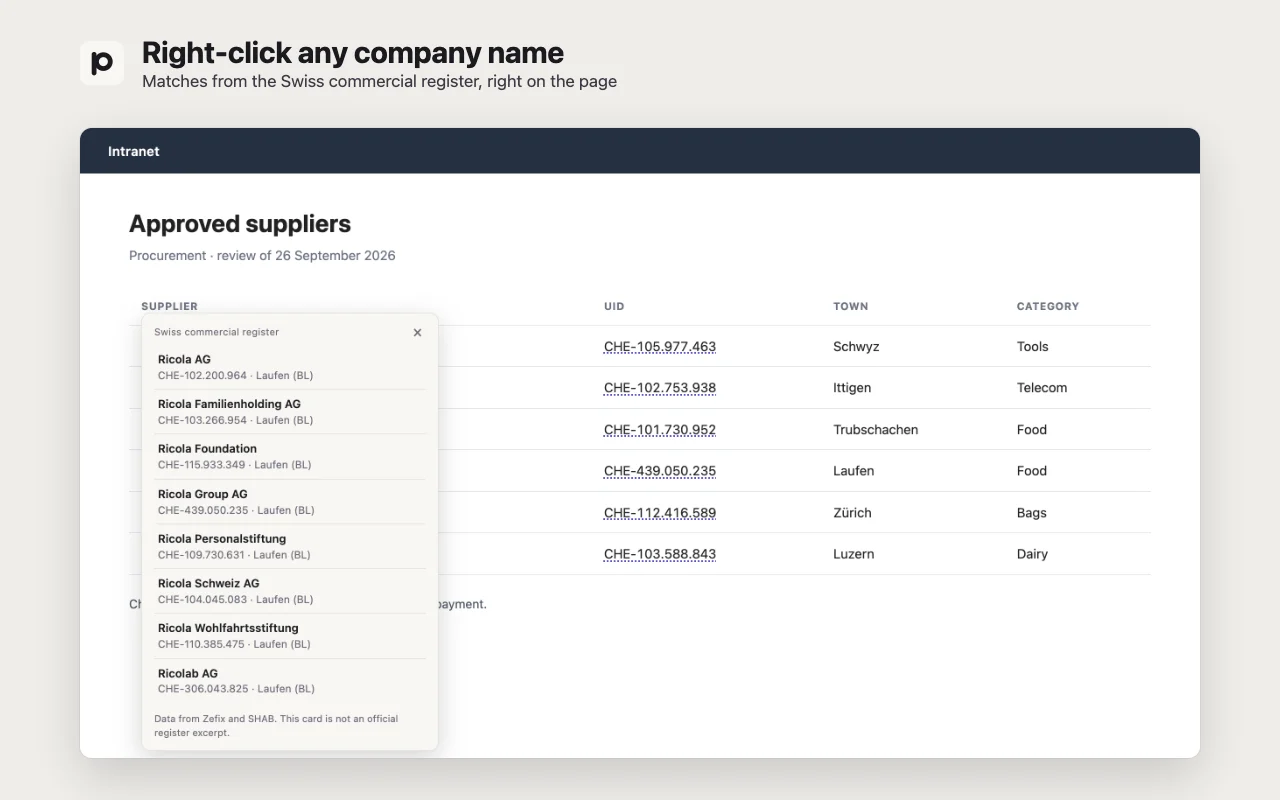The width and height of the screenshot is (1280, 800).
Task: Click the Tools category cell
Action: click(x=1033, y=347)
